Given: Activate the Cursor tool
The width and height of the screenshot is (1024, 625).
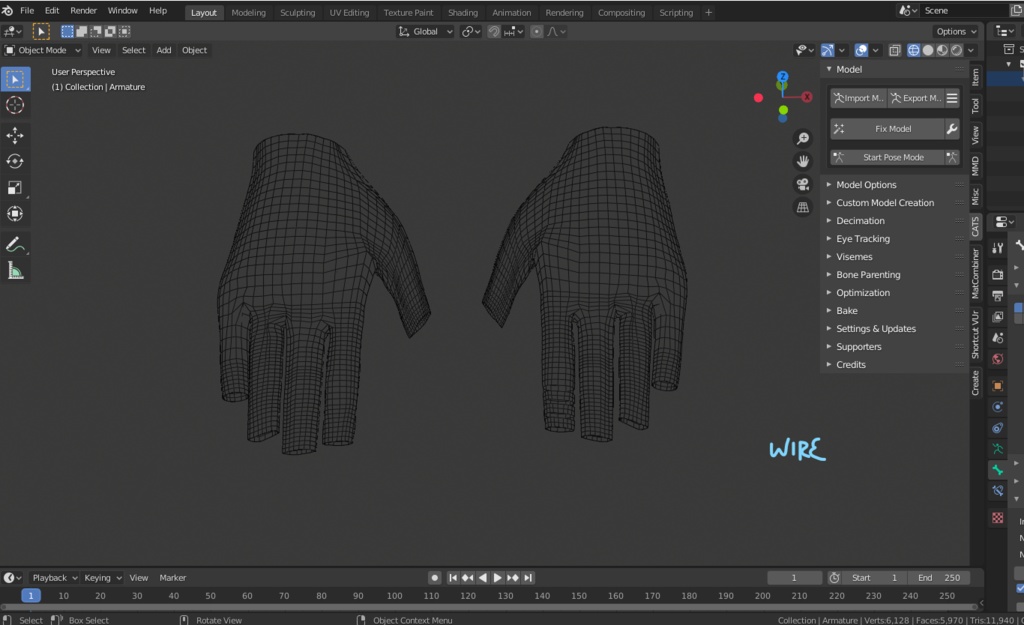Looking at the screenshot, I should click(x=16, y=105).
